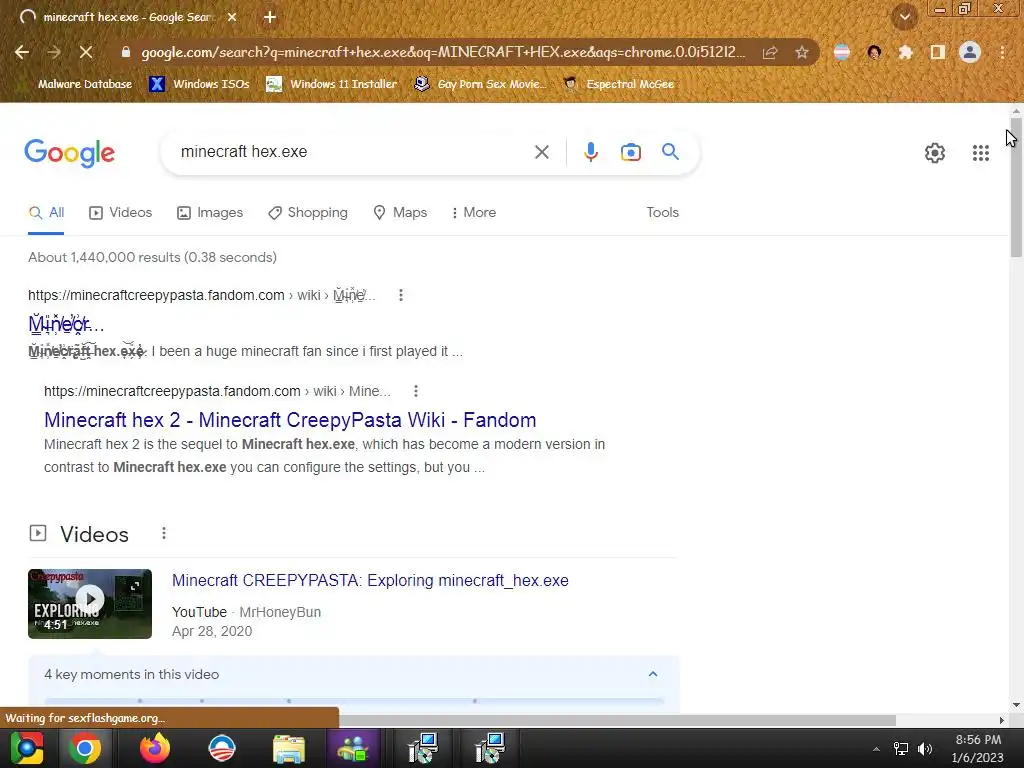This screenshot has width=1024, height=768.
Task: Show hidden tray icons arrow
Action: [876, 749]
